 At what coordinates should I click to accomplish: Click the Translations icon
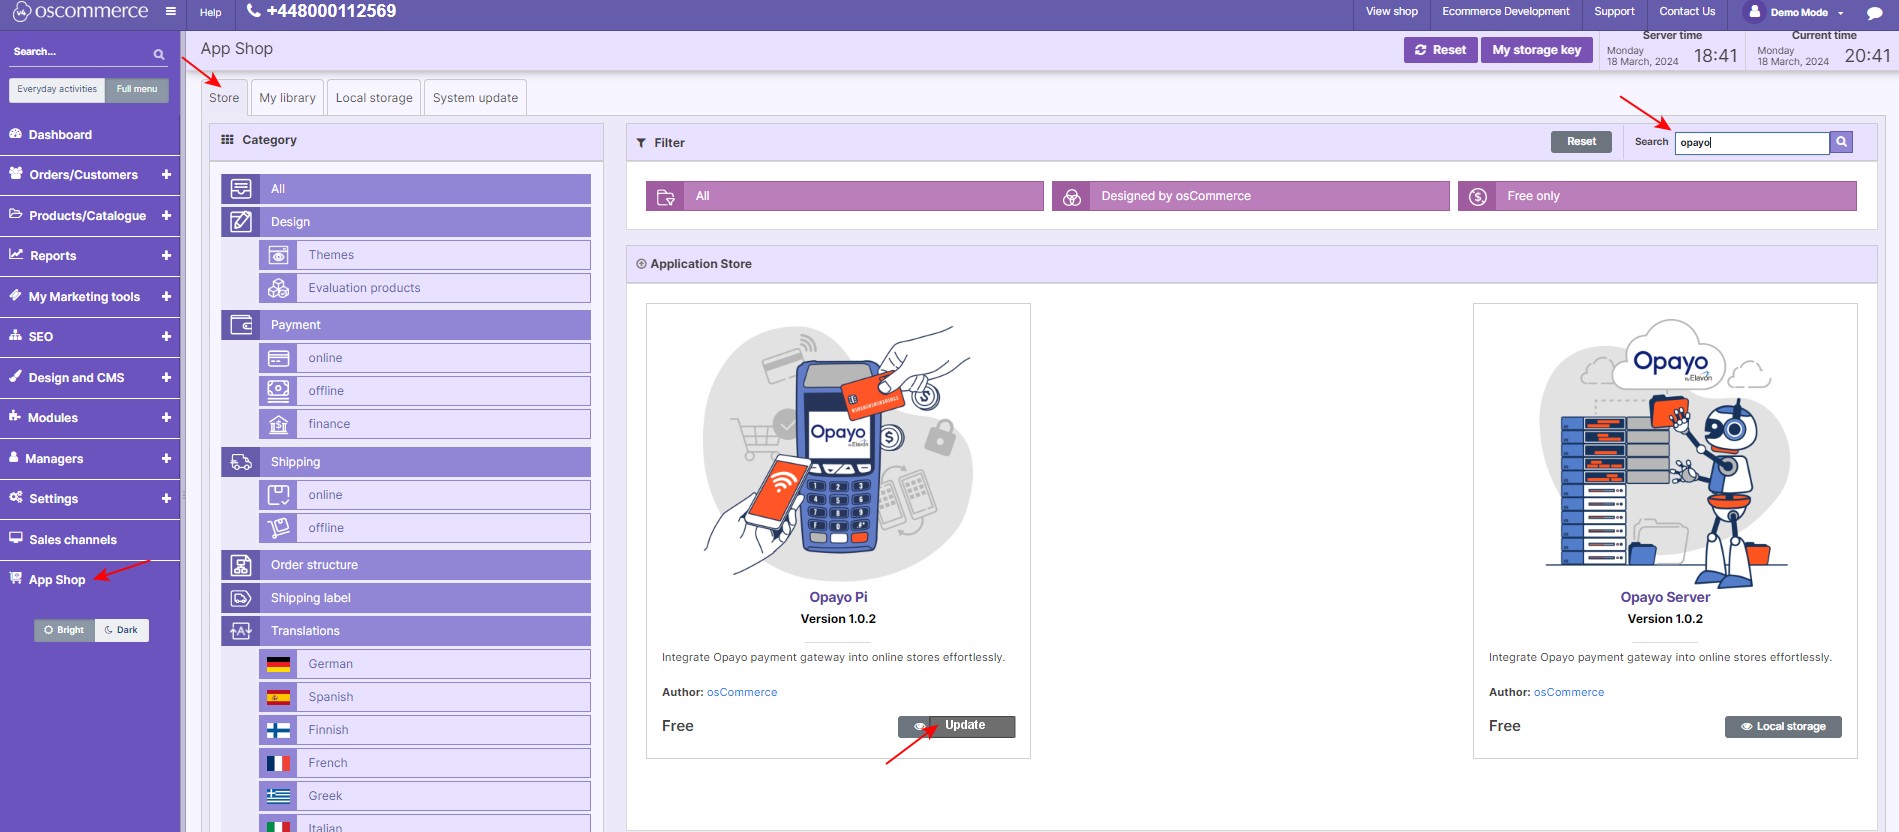241,631
